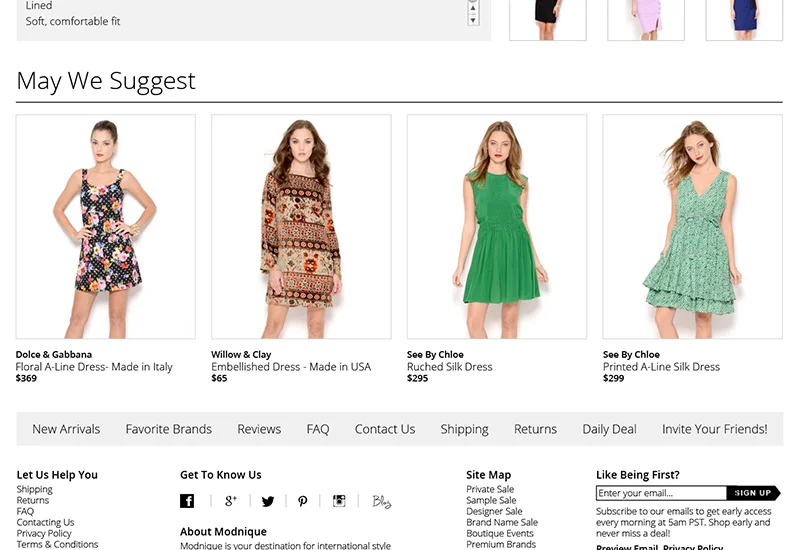Click the $65 price
Screen dimensions: 800x550
coord(219,379)
